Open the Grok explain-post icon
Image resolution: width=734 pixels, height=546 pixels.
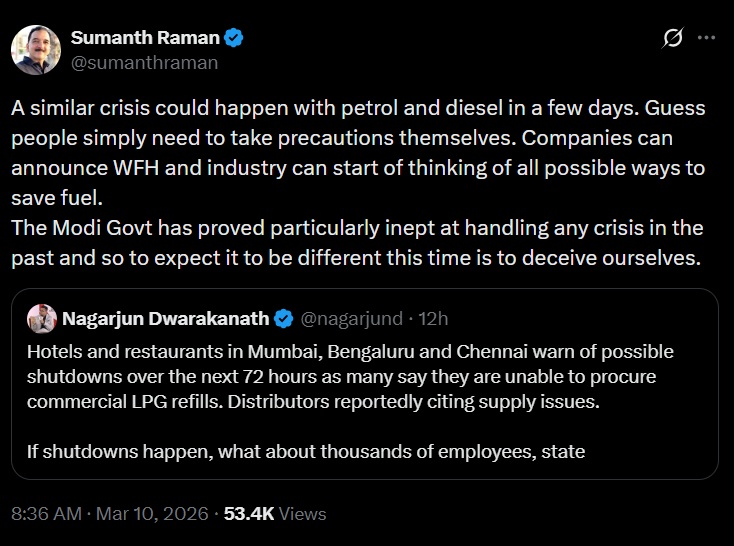tap(673, 38)
